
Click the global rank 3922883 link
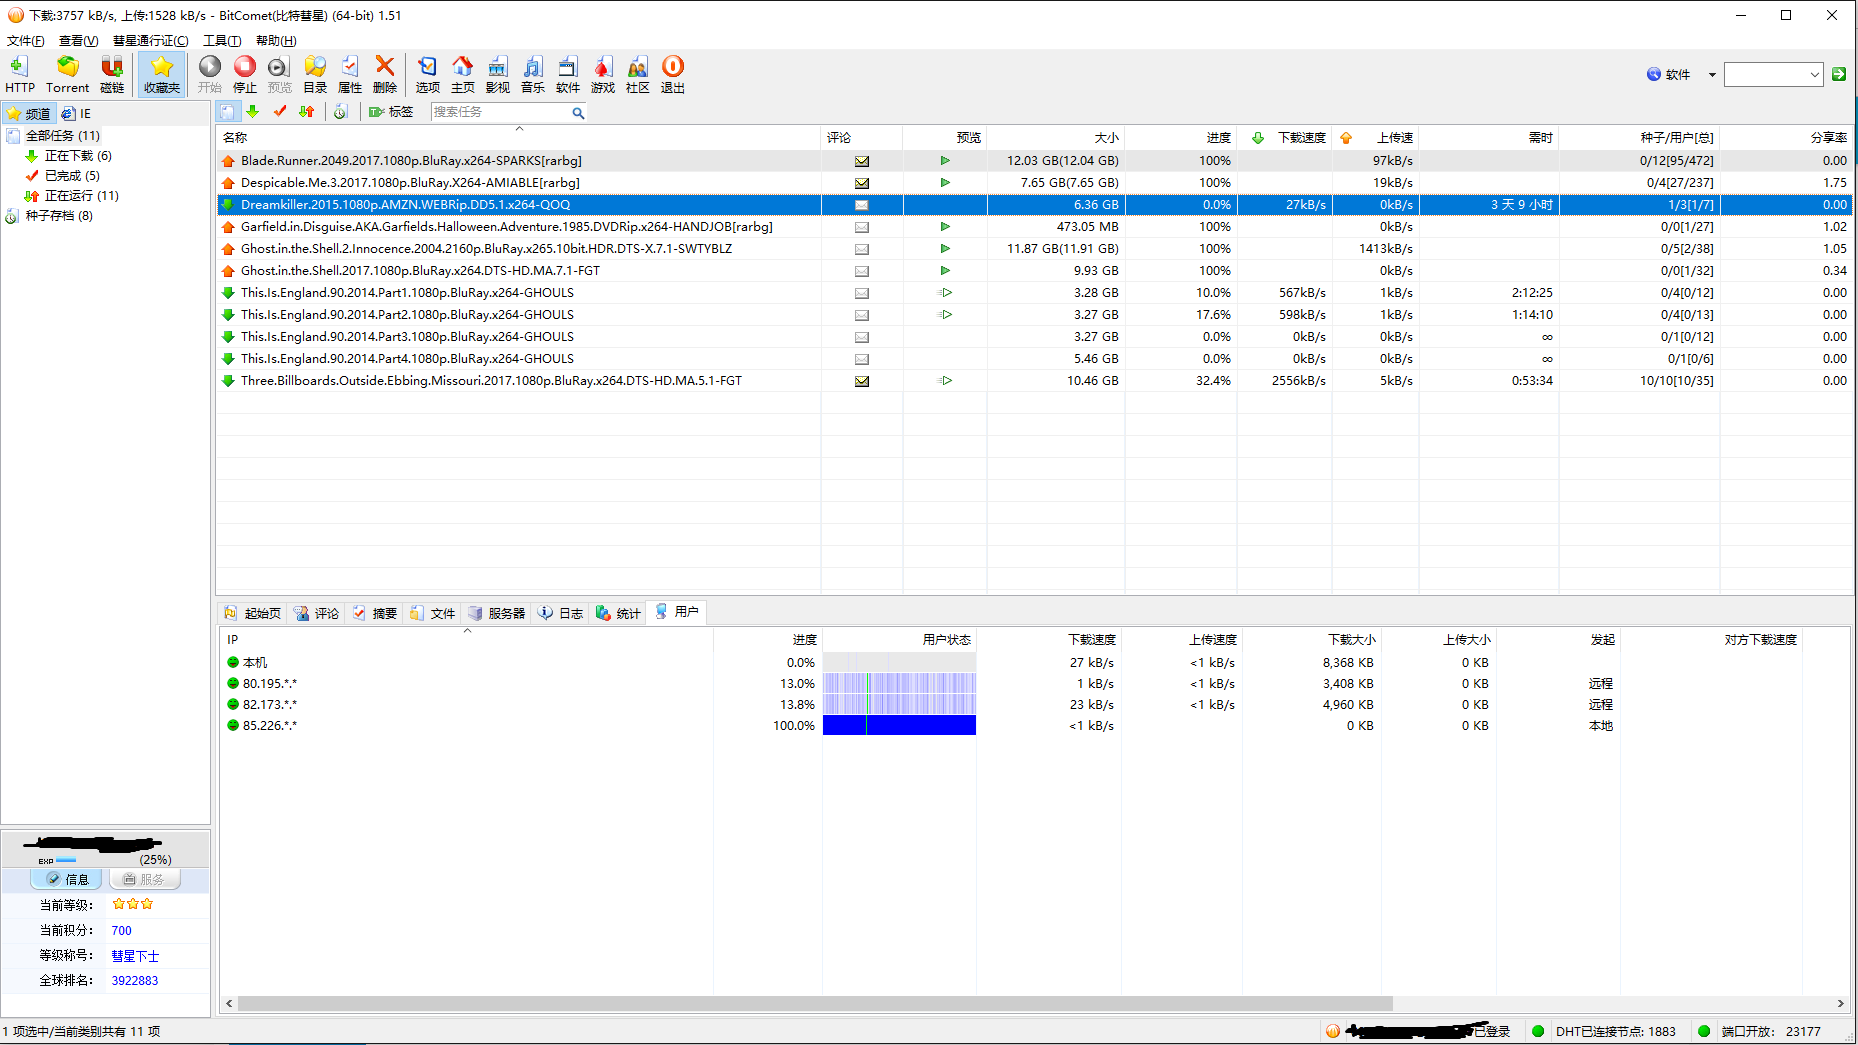(x=135, y=981)
